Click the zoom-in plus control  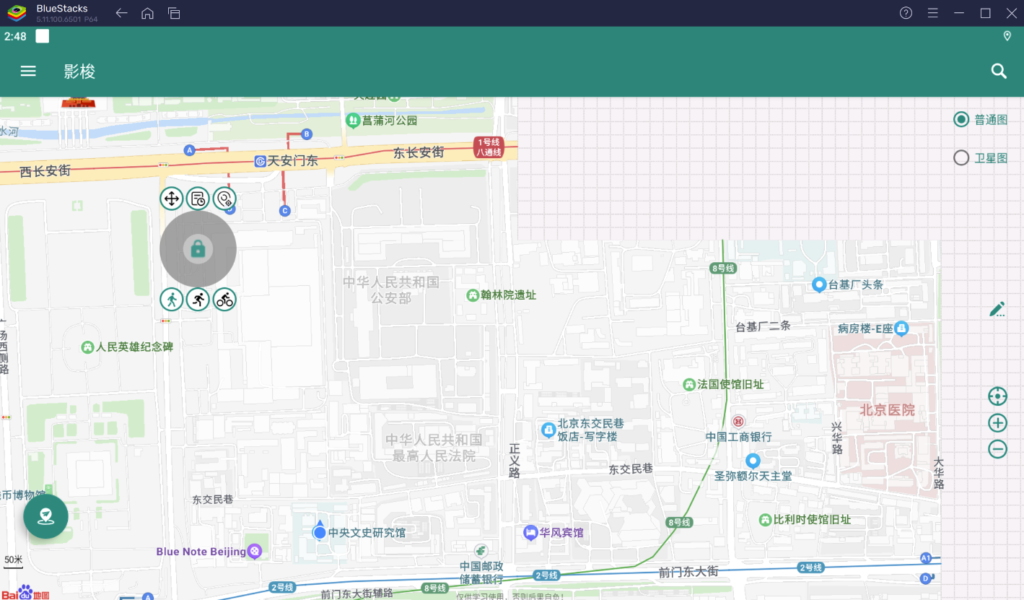[997, 422]
